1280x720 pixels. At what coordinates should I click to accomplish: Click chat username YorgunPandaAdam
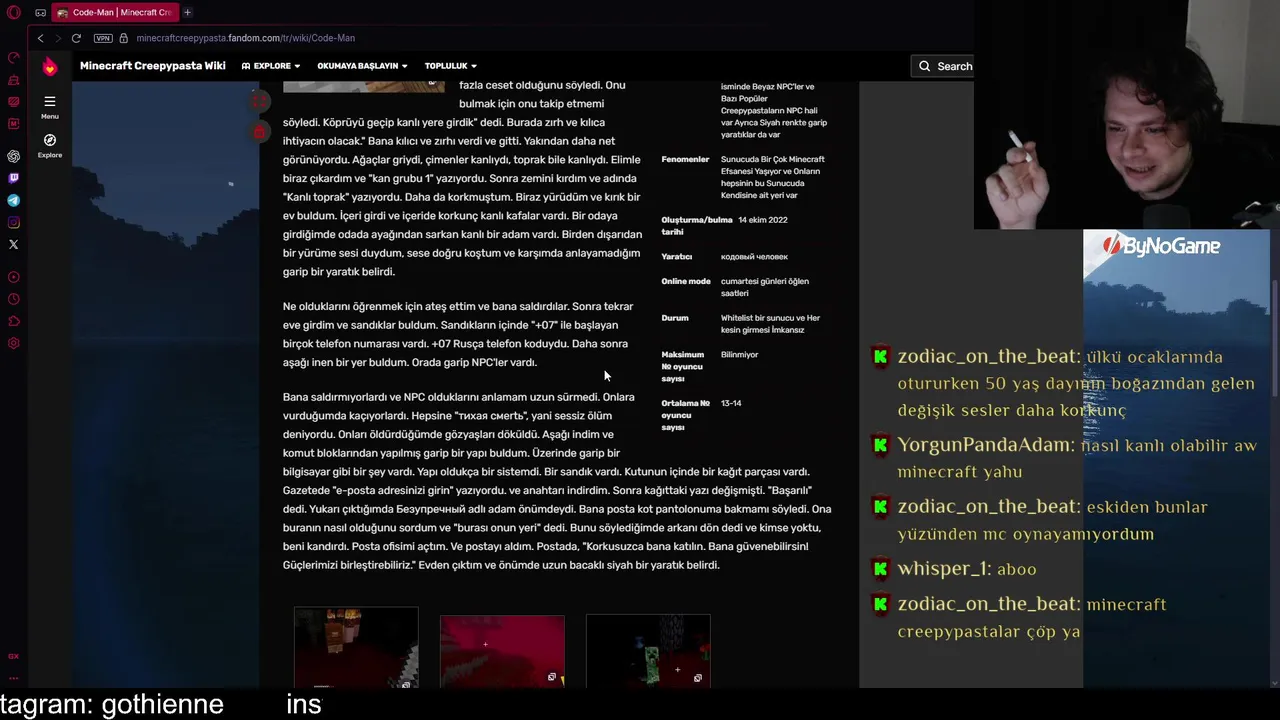[x=986, y=445]
